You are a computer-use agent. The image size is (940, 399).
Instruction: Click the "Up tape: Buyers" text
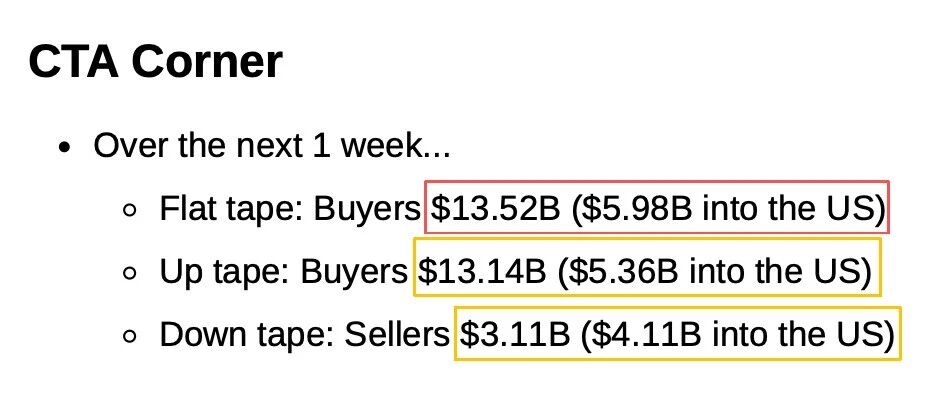(283, 273)
